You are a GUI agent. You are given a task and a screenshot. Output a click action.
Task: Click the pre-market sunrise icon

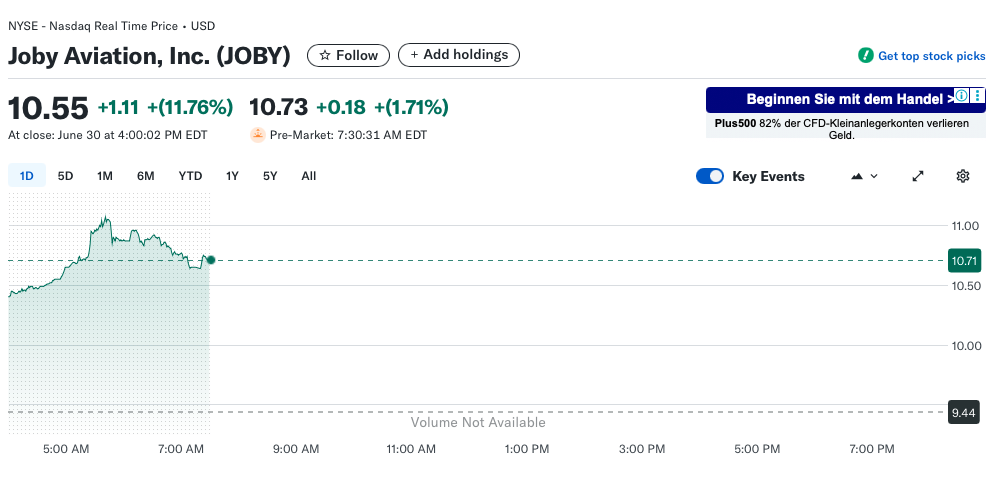[x=258, y=135]
